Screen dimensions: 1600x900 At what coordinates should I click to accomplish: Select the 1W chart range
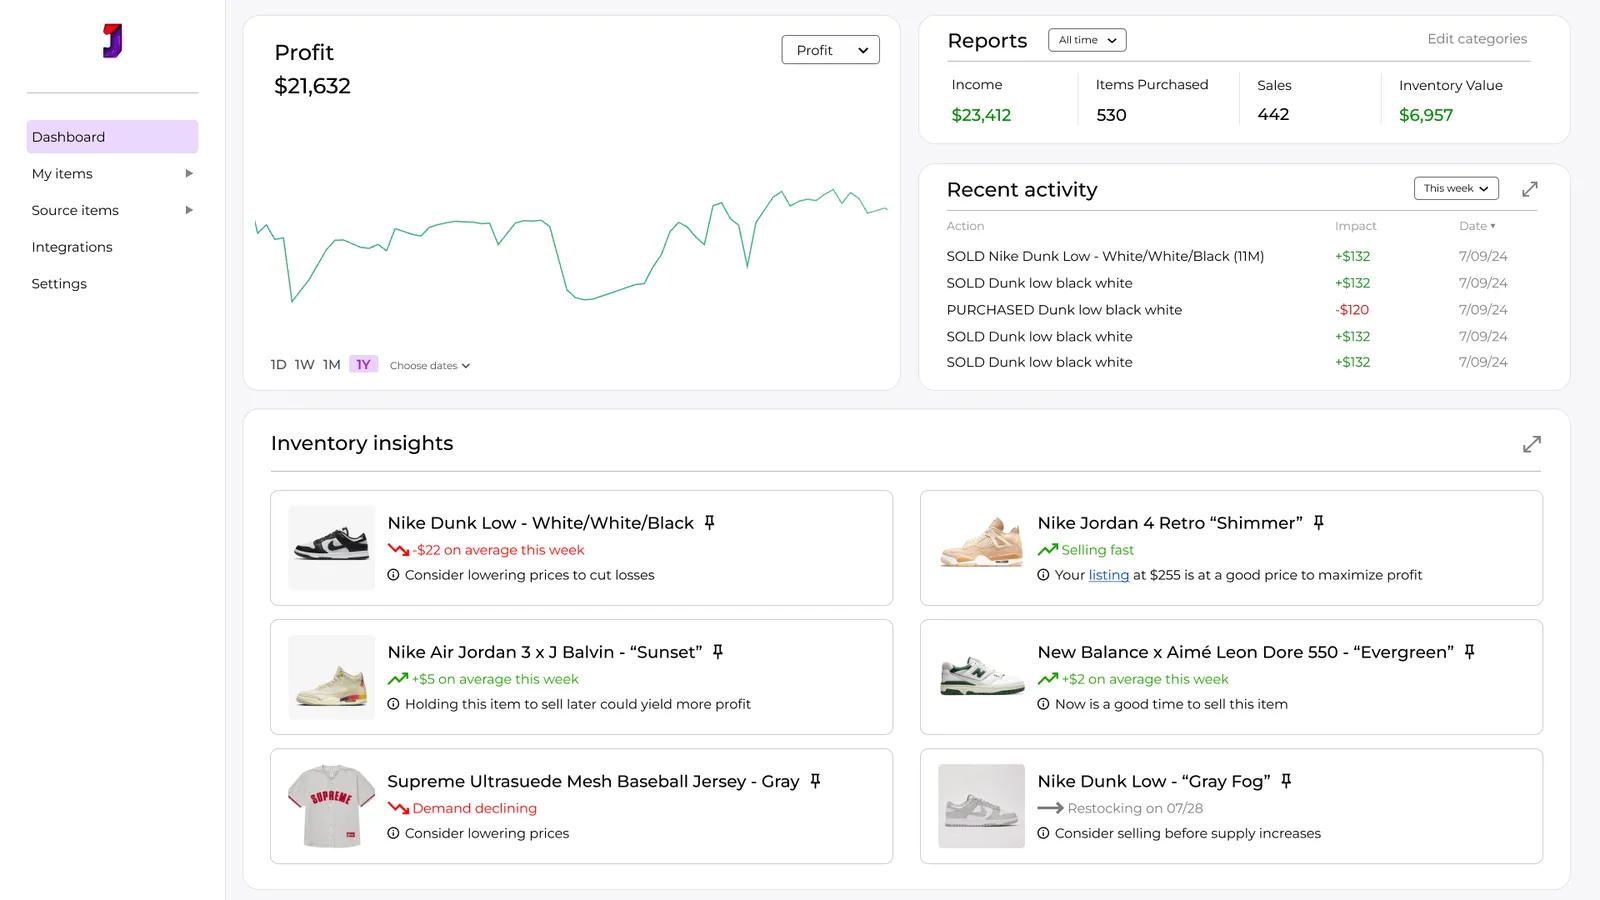[304, 365]
